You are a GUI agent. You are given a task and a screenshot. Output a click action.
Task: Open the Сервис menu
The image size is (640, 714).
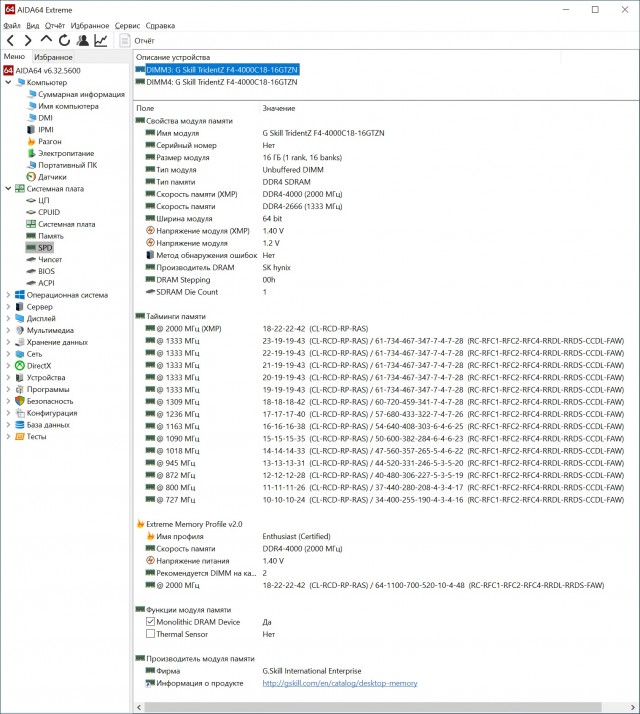(x=127, y=26)
